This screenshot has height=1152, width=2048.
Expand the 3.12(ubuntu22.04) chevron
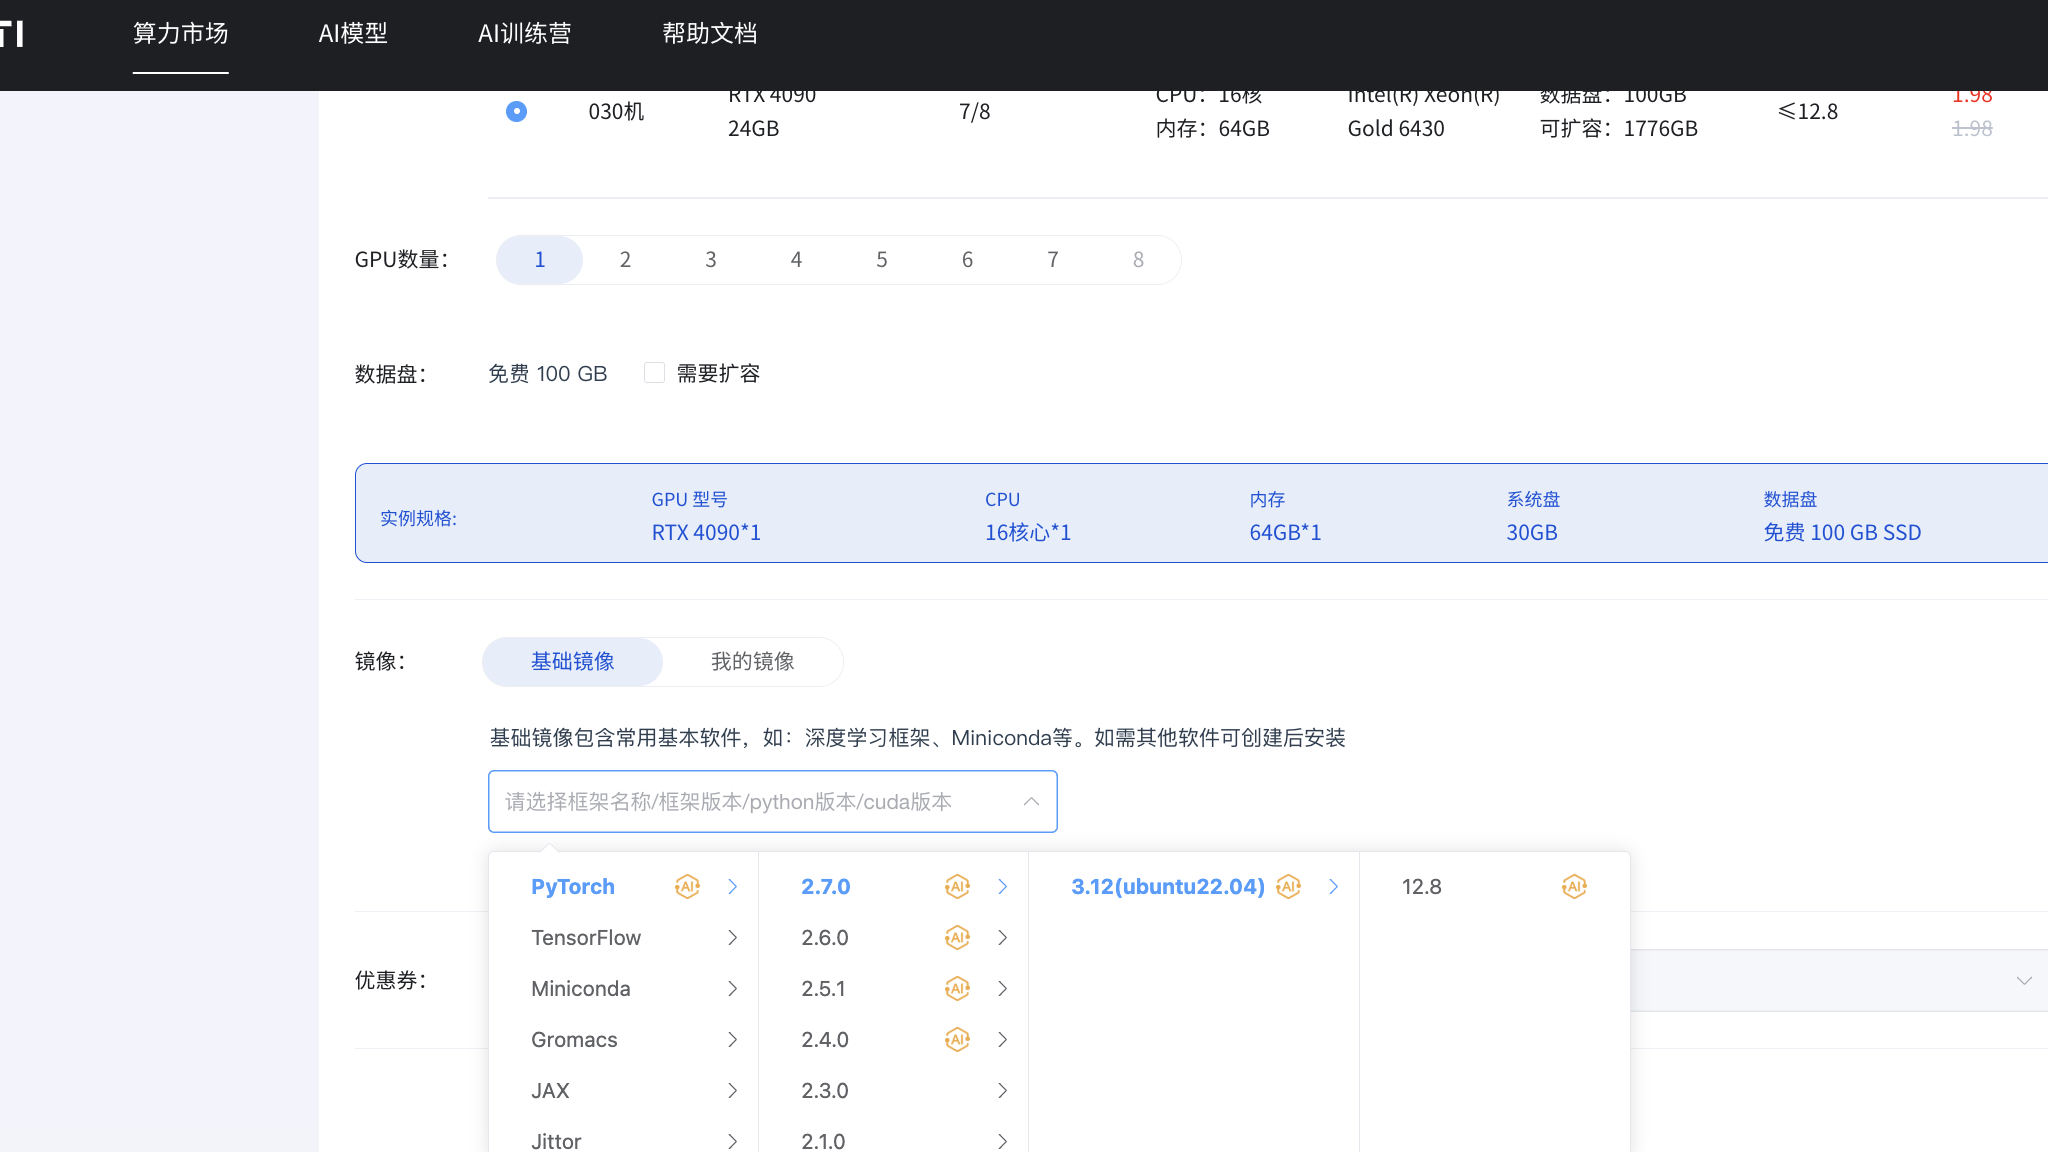[1333, 887]
